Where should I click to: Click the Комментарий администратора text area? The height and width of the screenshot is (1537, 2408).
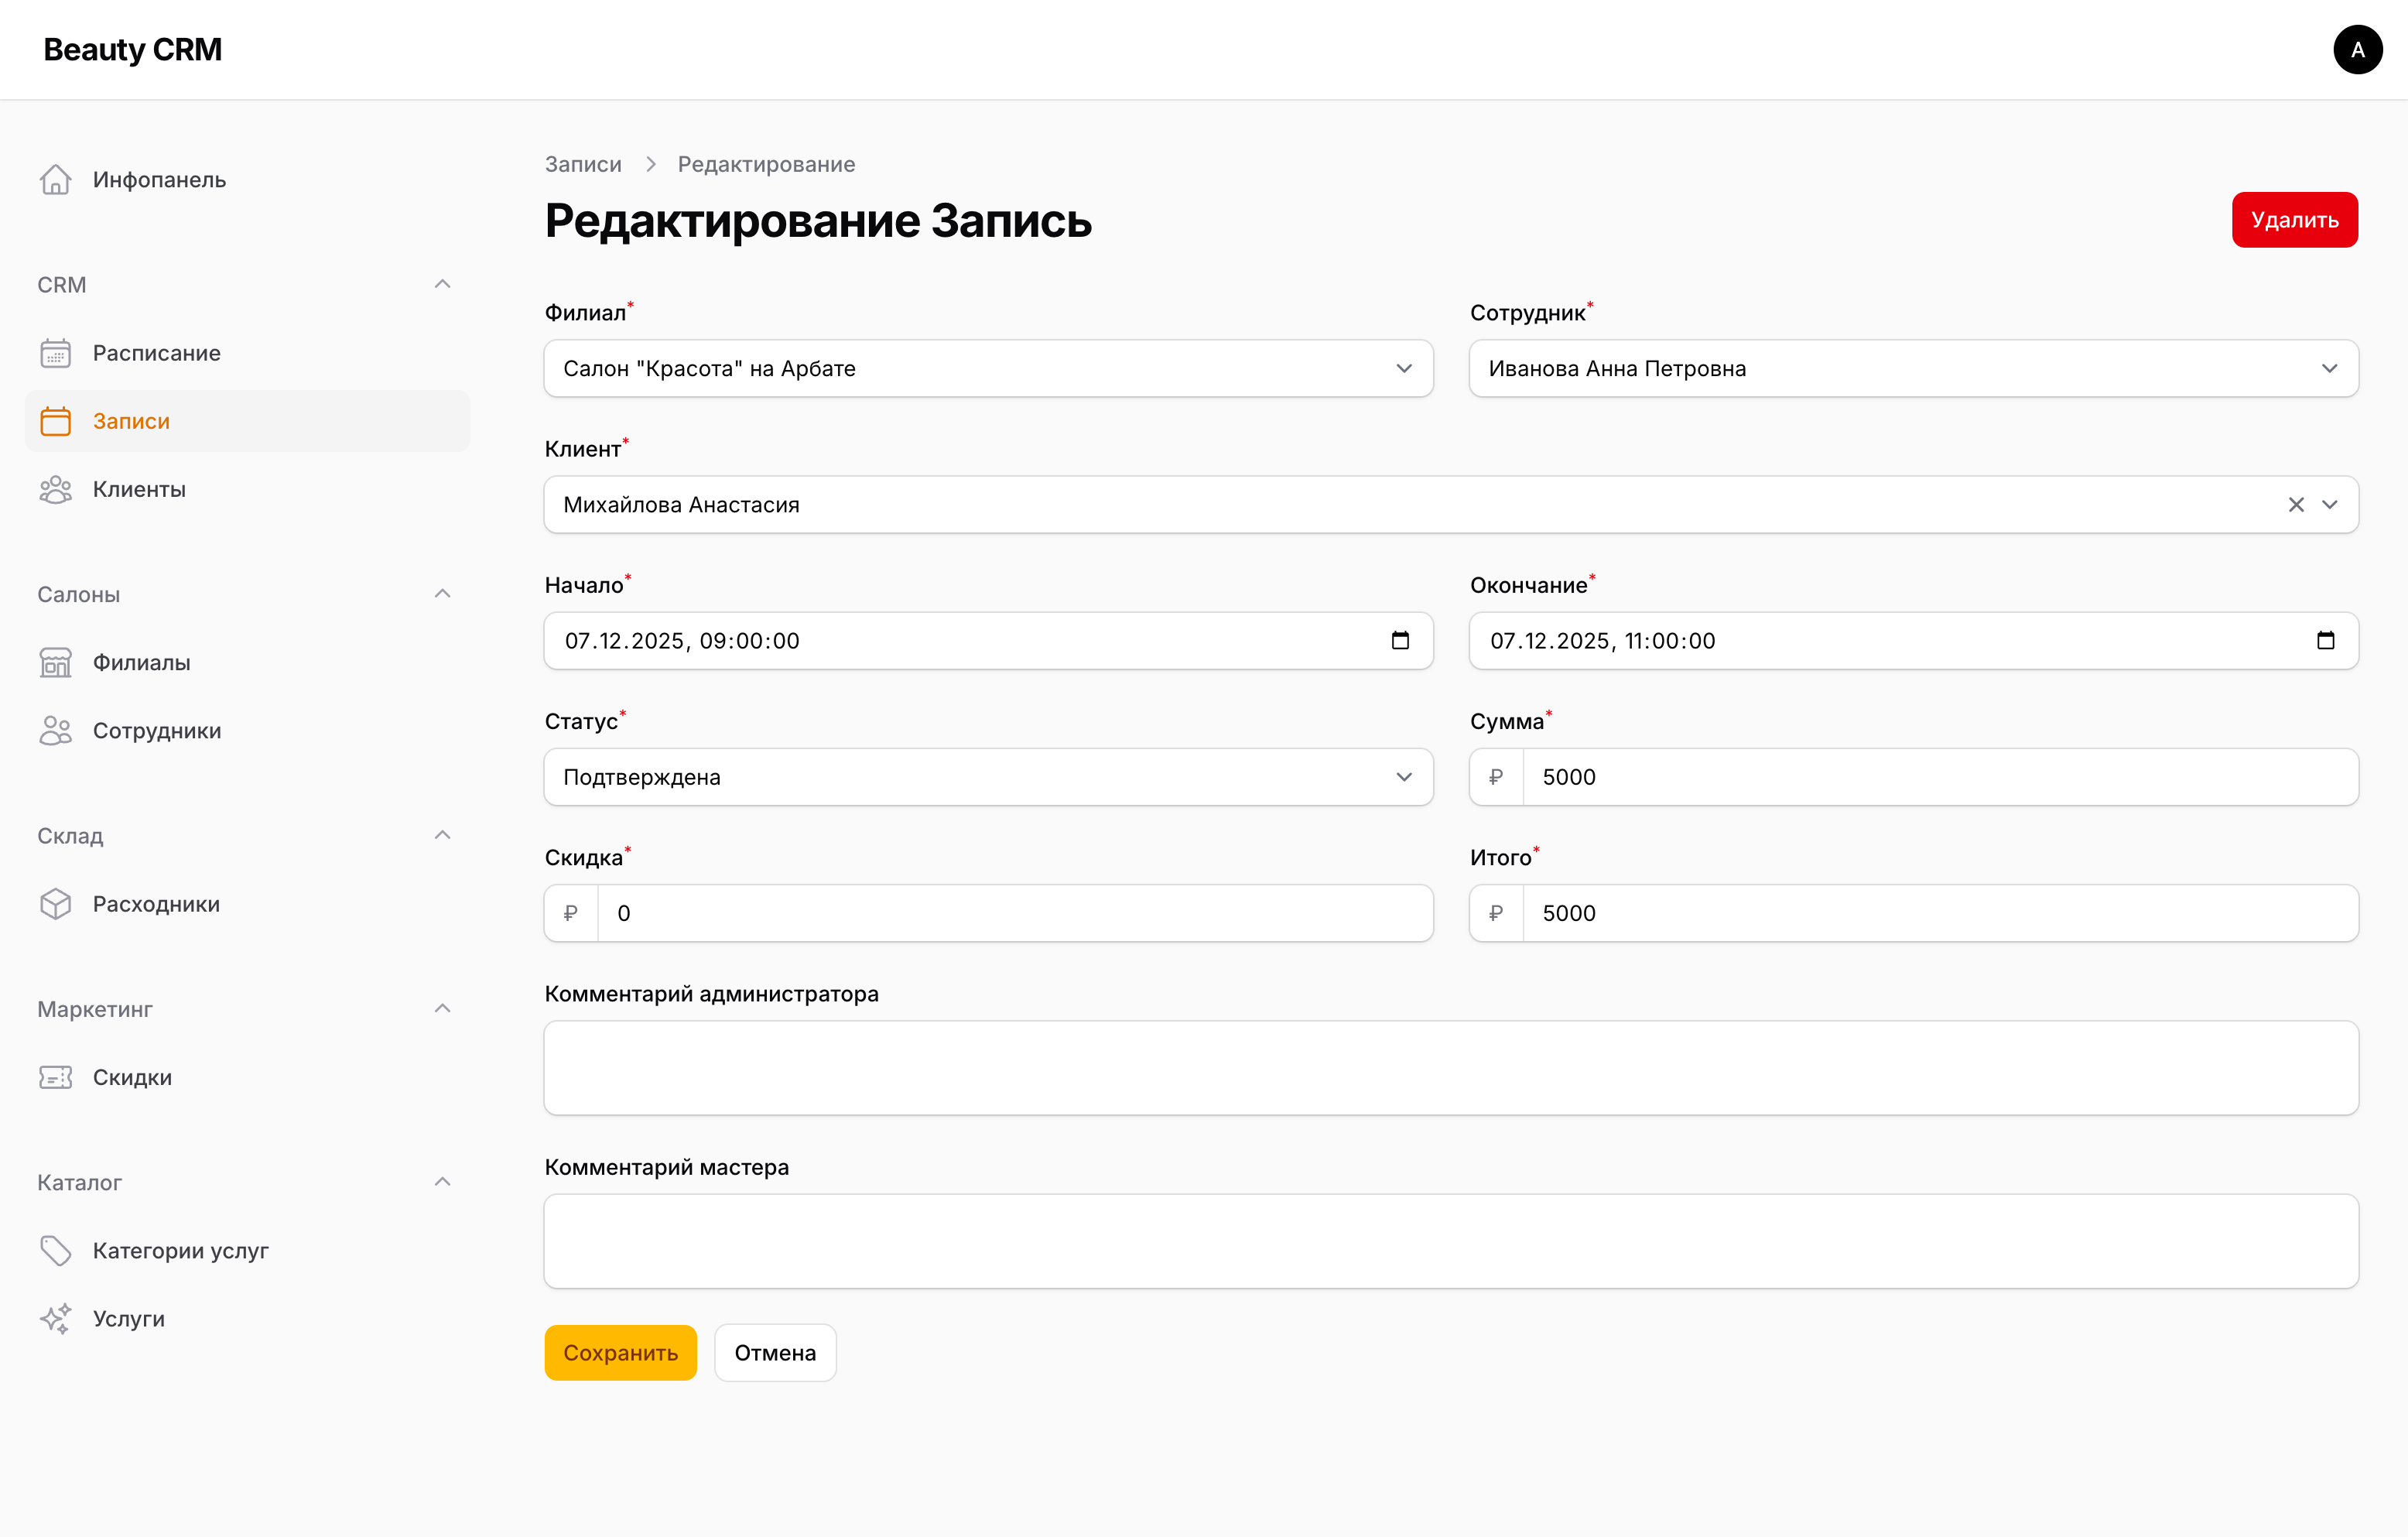1451,1068
